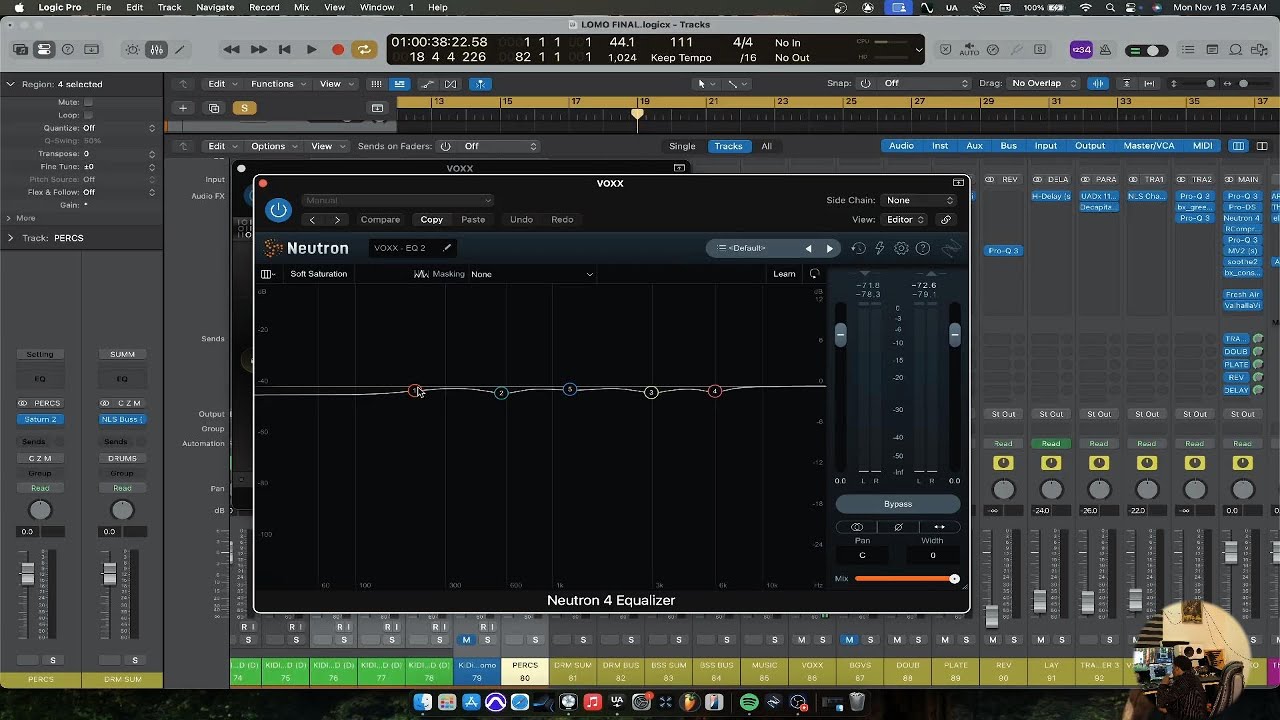Image resolution: width=1280 pixels, height=720 pixels.
Task: Open Neutron settings gear icon
Action: tap(901, 248)
